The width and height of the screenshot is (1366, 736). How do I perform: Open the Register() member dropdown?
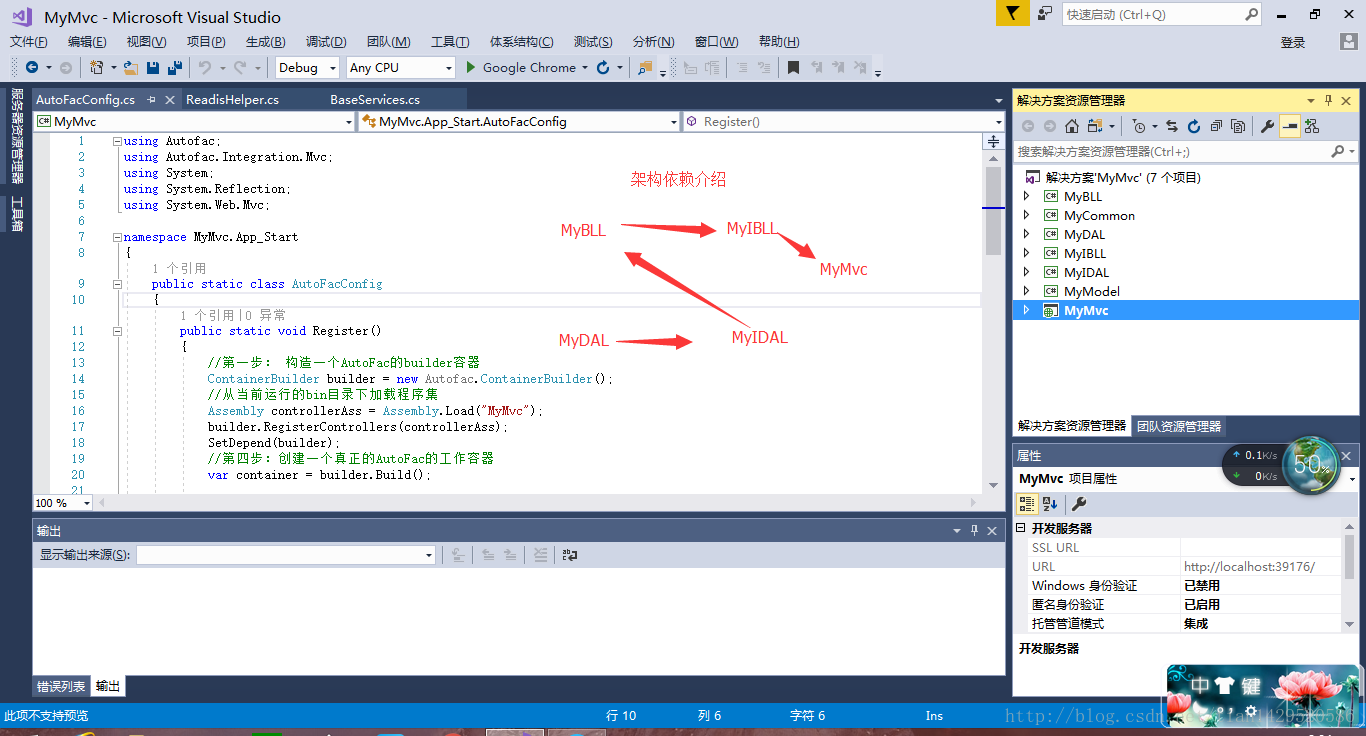click(998, 121)
